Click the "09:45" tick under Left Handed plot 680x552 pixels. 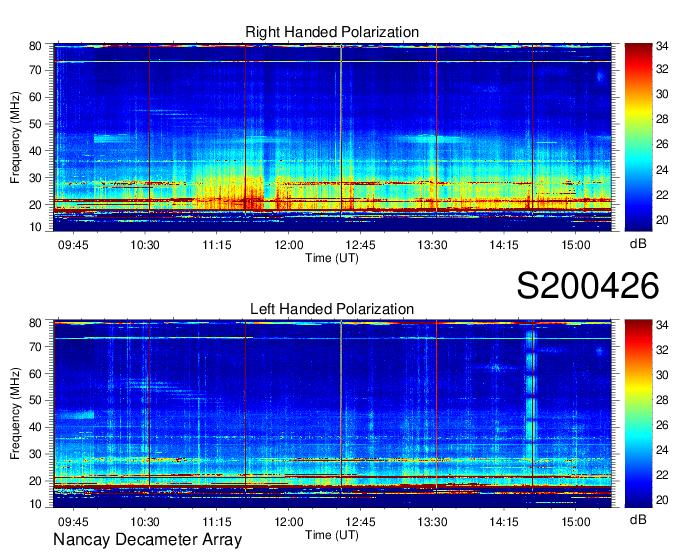tap(73, 522)
